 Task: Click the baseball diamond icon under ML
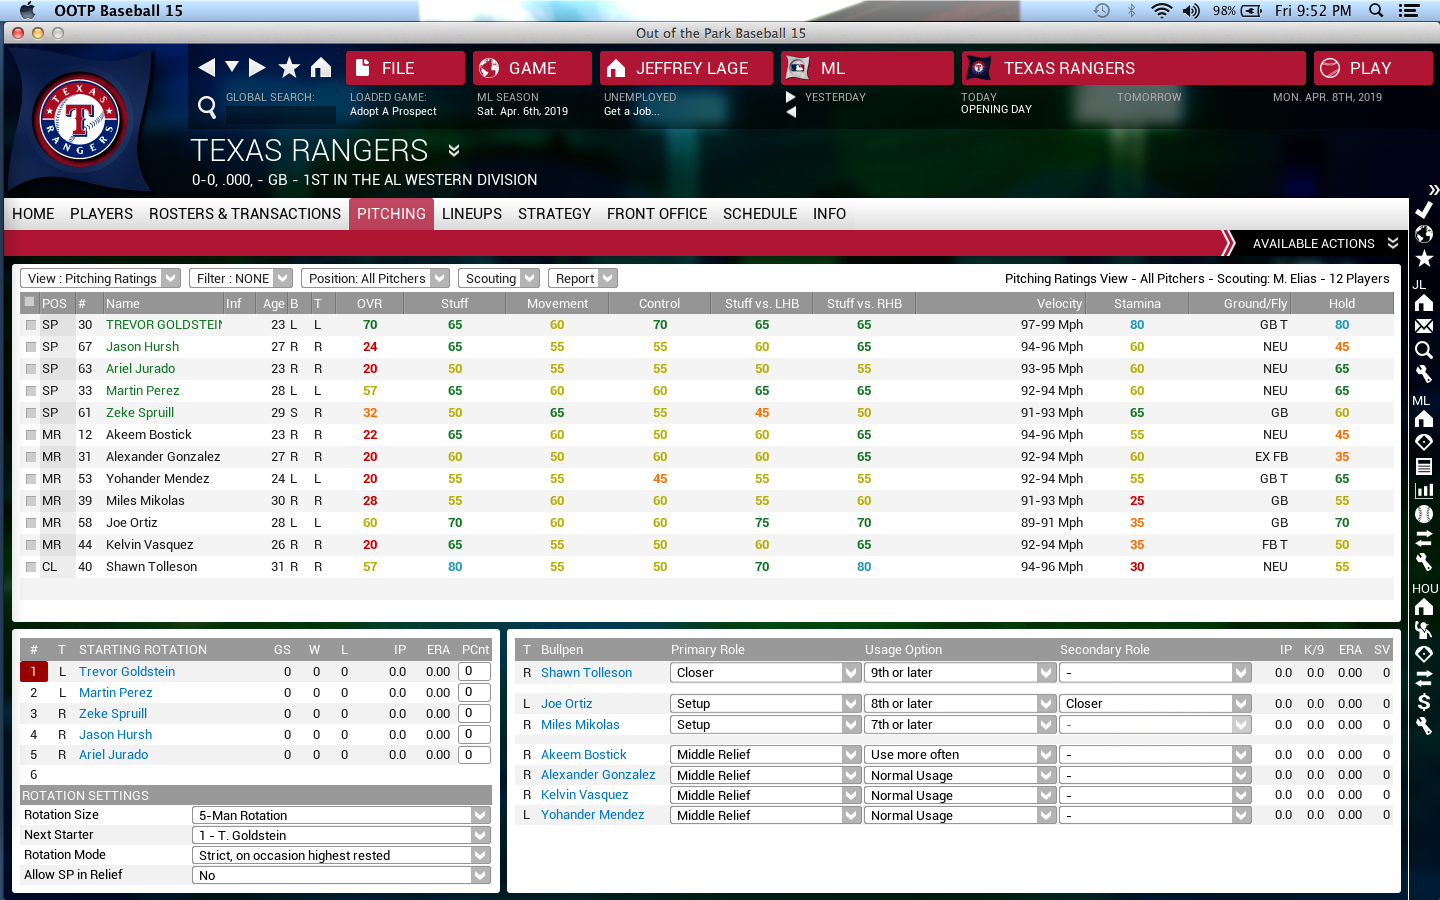coord(1424,442)
